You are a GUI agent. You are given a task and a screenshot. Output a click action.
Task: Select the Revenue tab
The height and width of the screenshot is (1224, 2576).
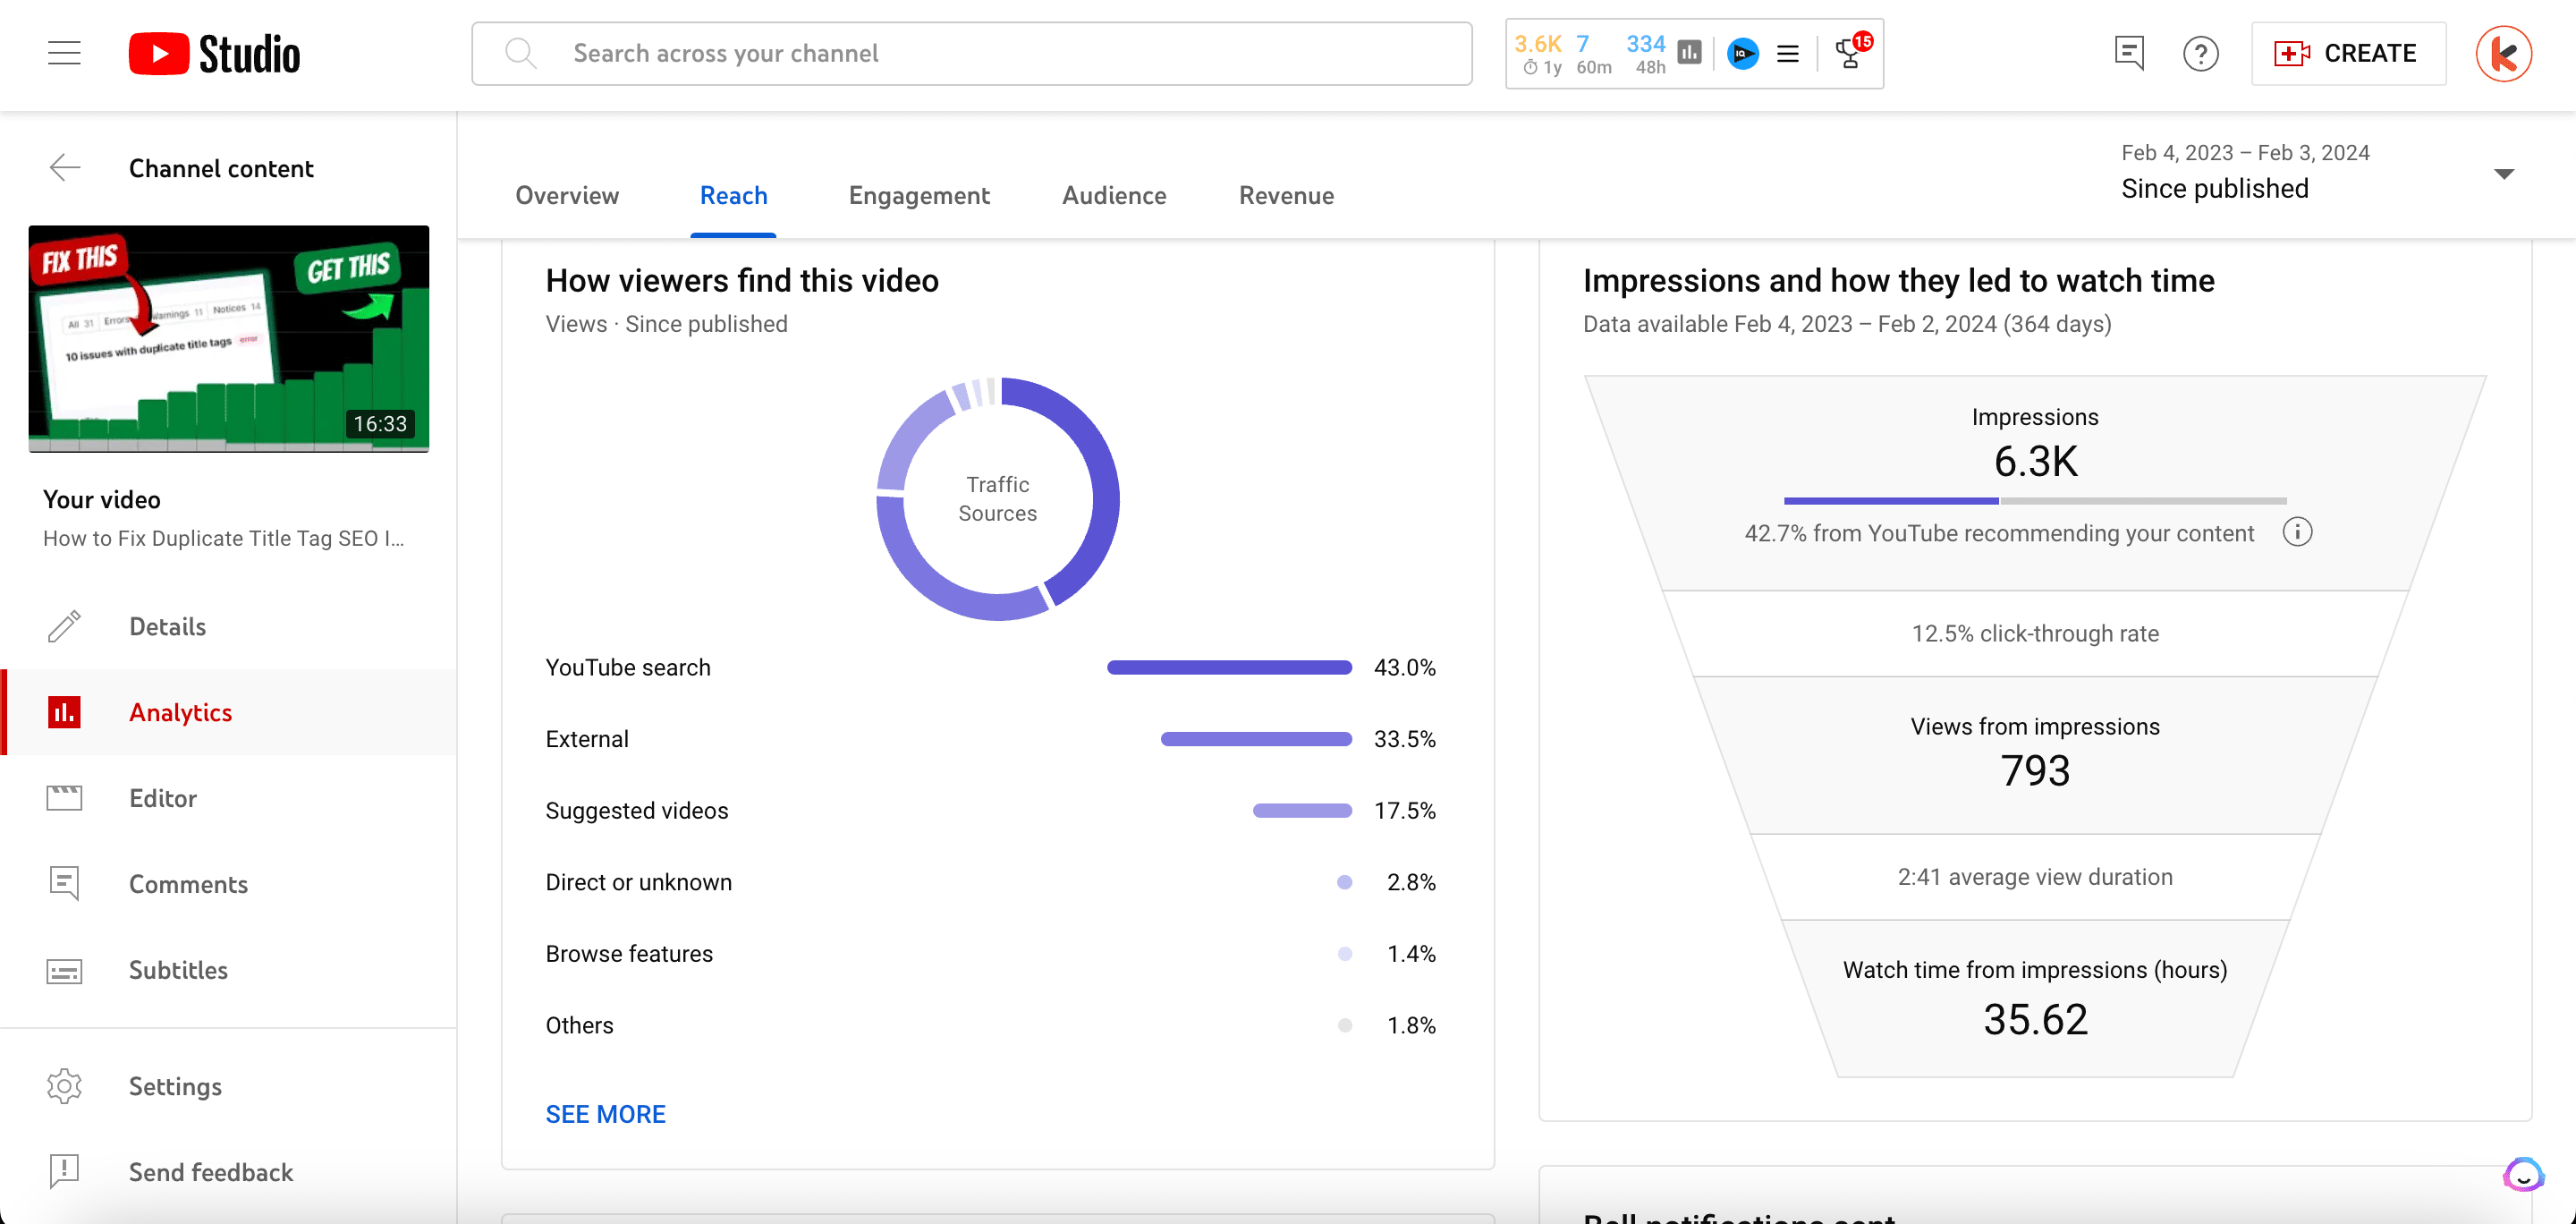click(1286, 194)
